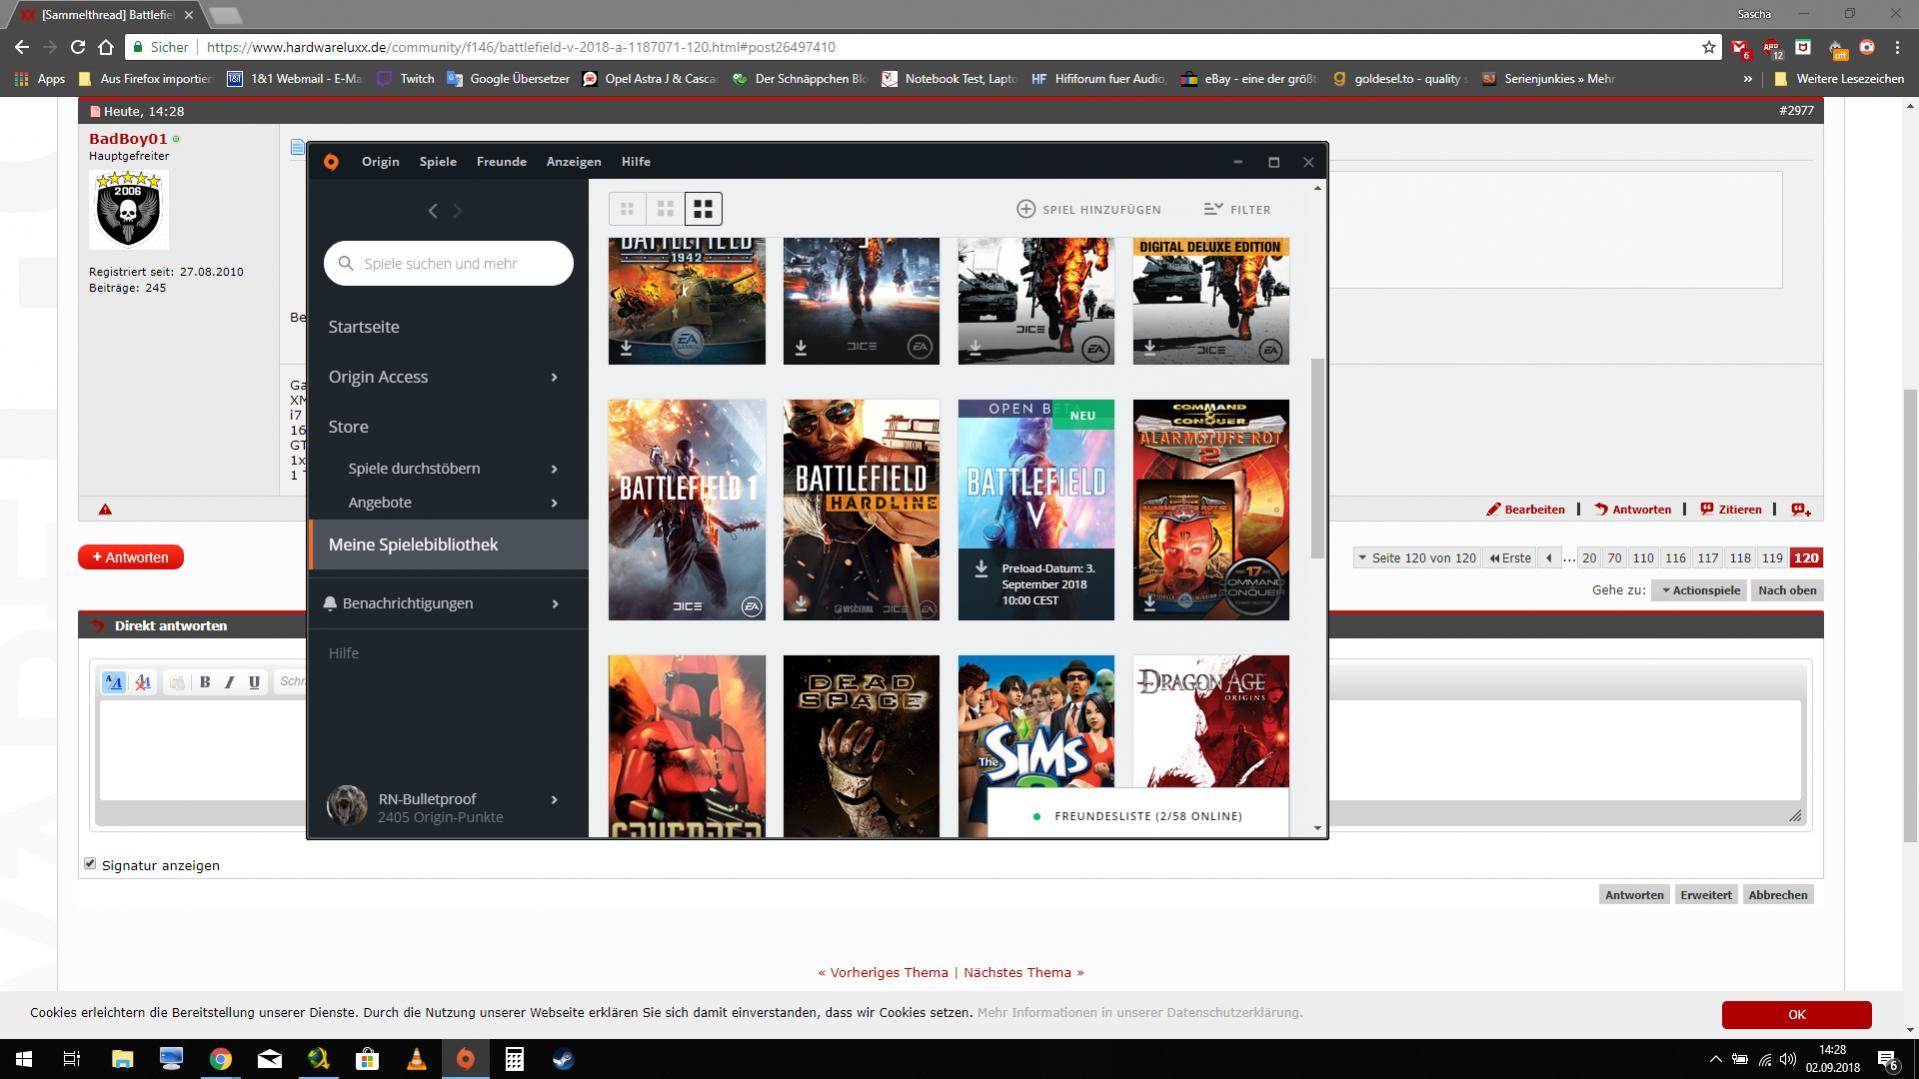Toggle bold formatting in reply editor
Screen dimensions: 1919x1079
205,682
